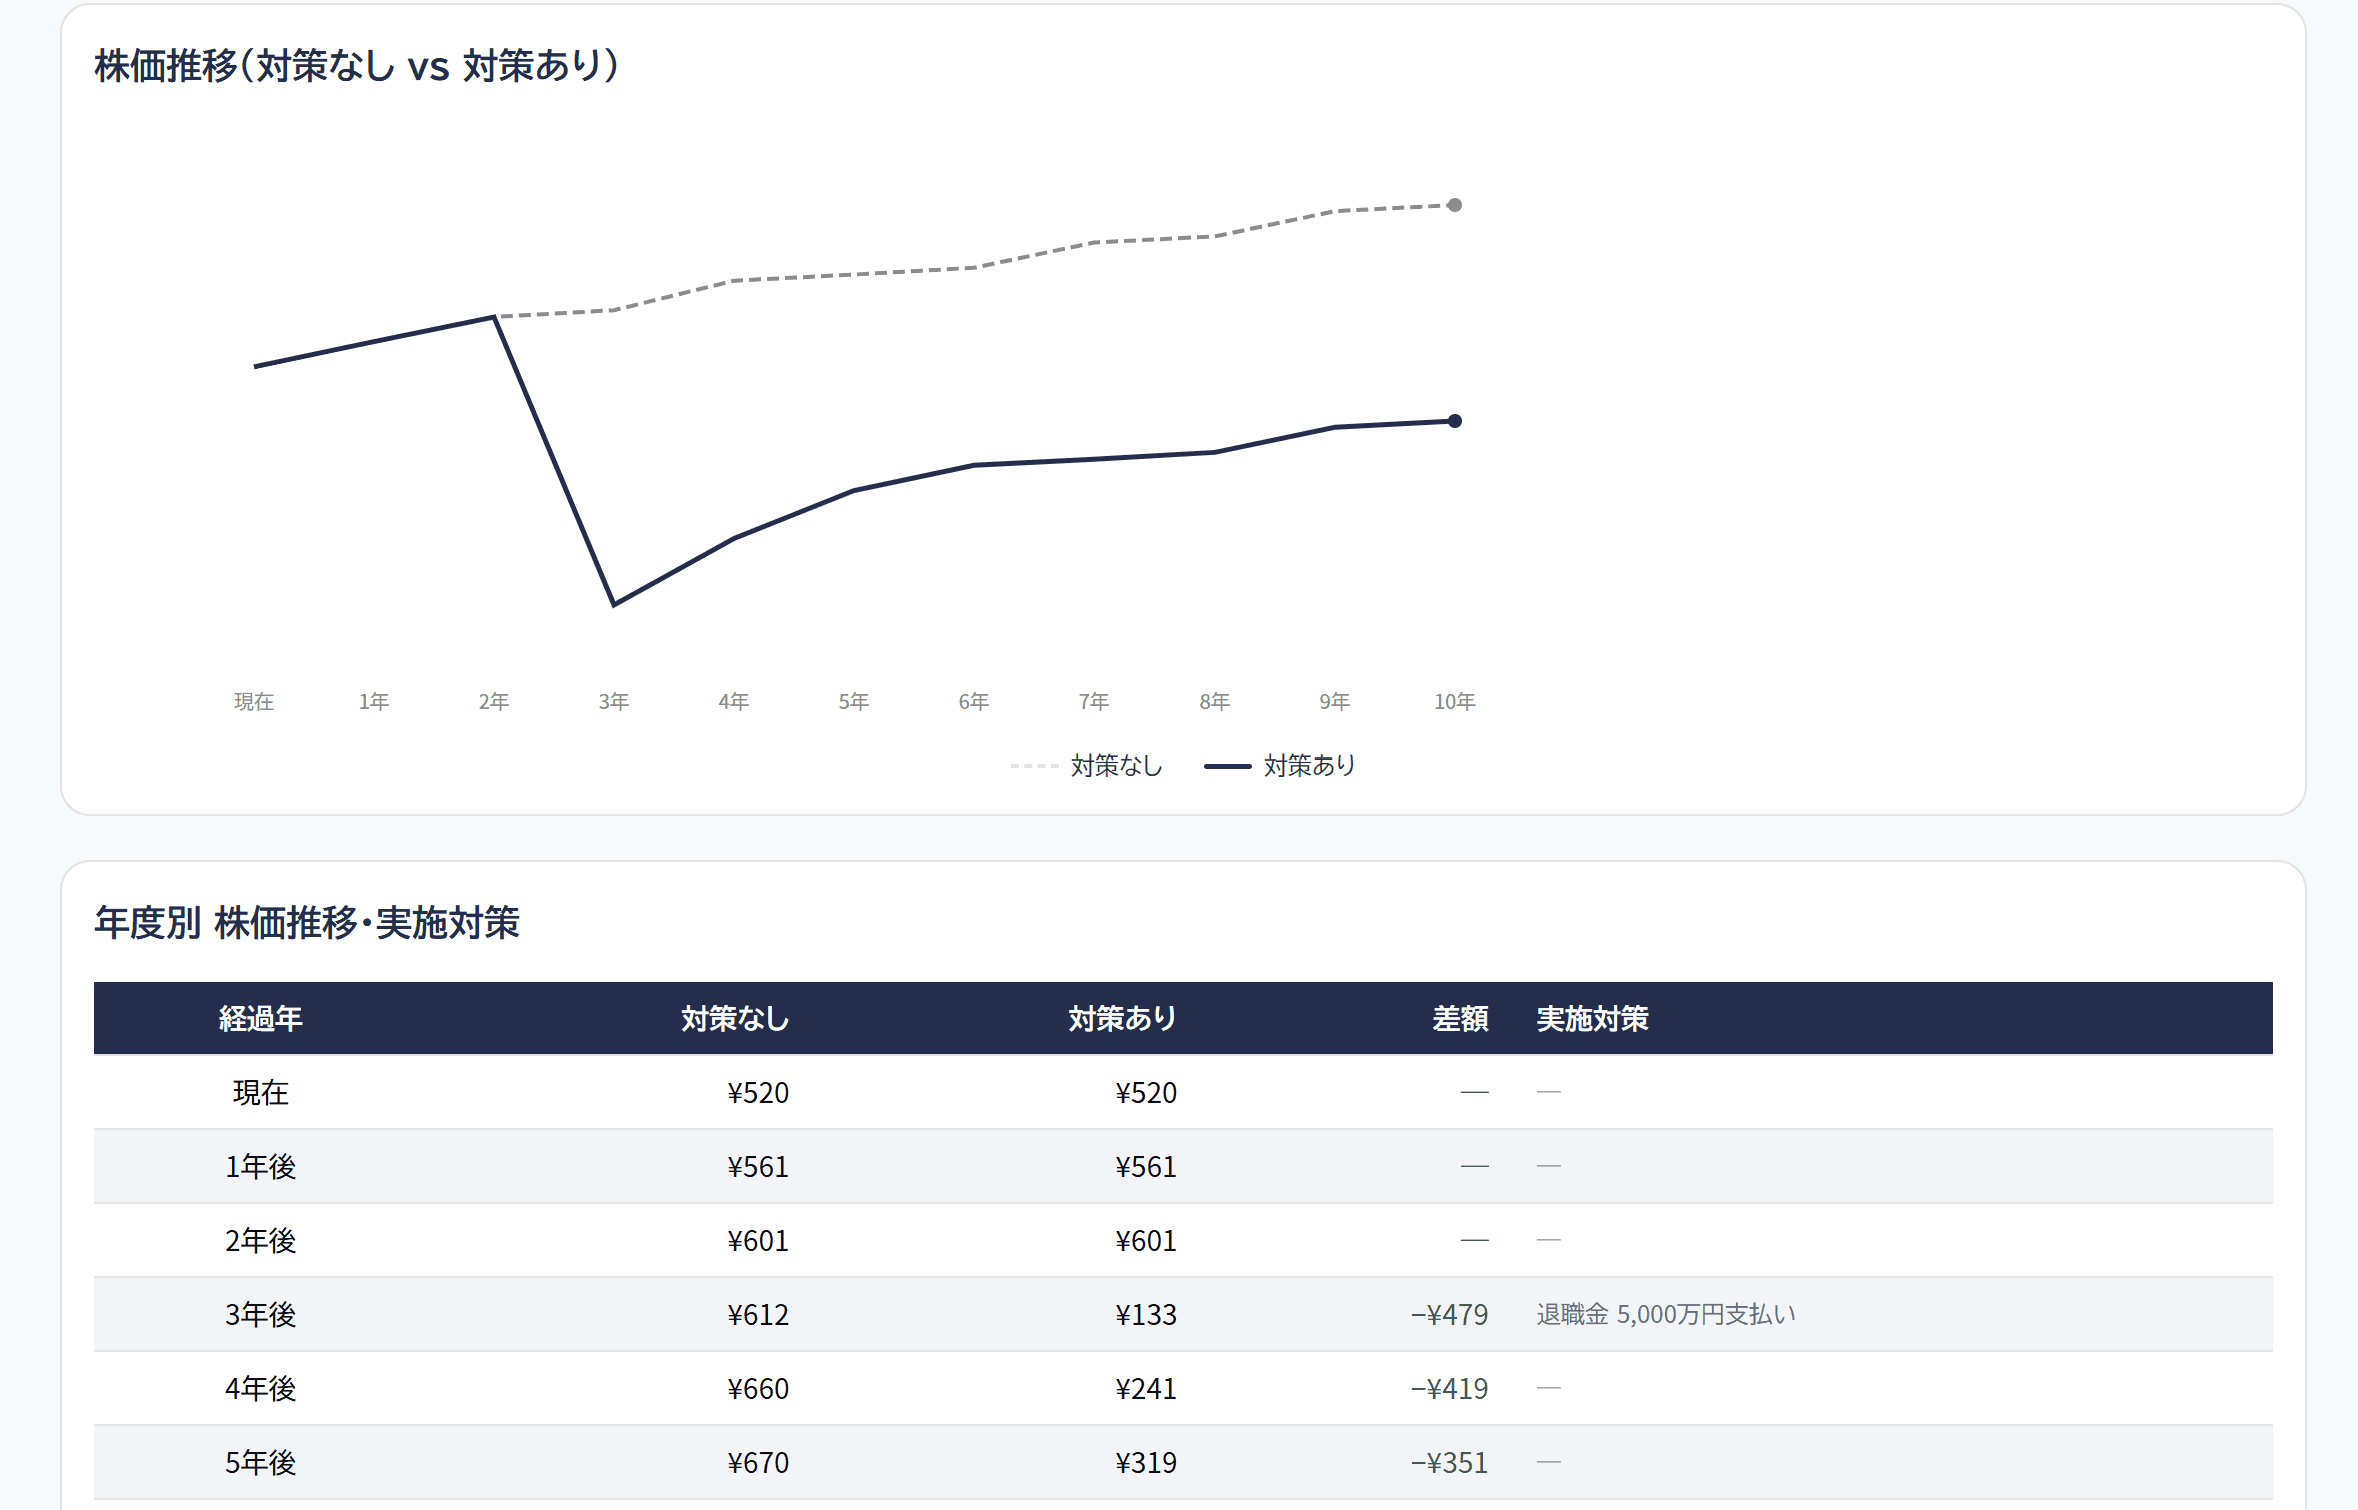The height and width of the screenshot is (1510, 2358).
Task: Click the 3年 low point on 対策あり line
Action: 614,604
